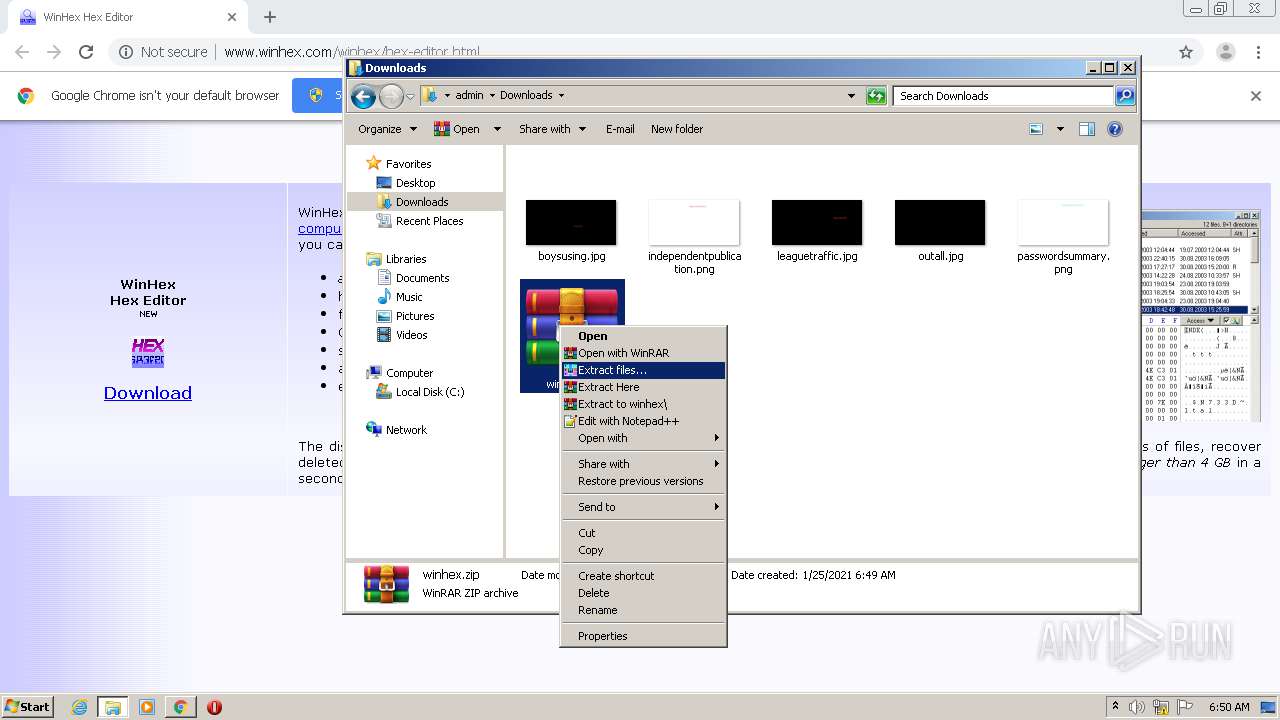
Task: Click Chrome reload button
Action: [x=86, y=52]
